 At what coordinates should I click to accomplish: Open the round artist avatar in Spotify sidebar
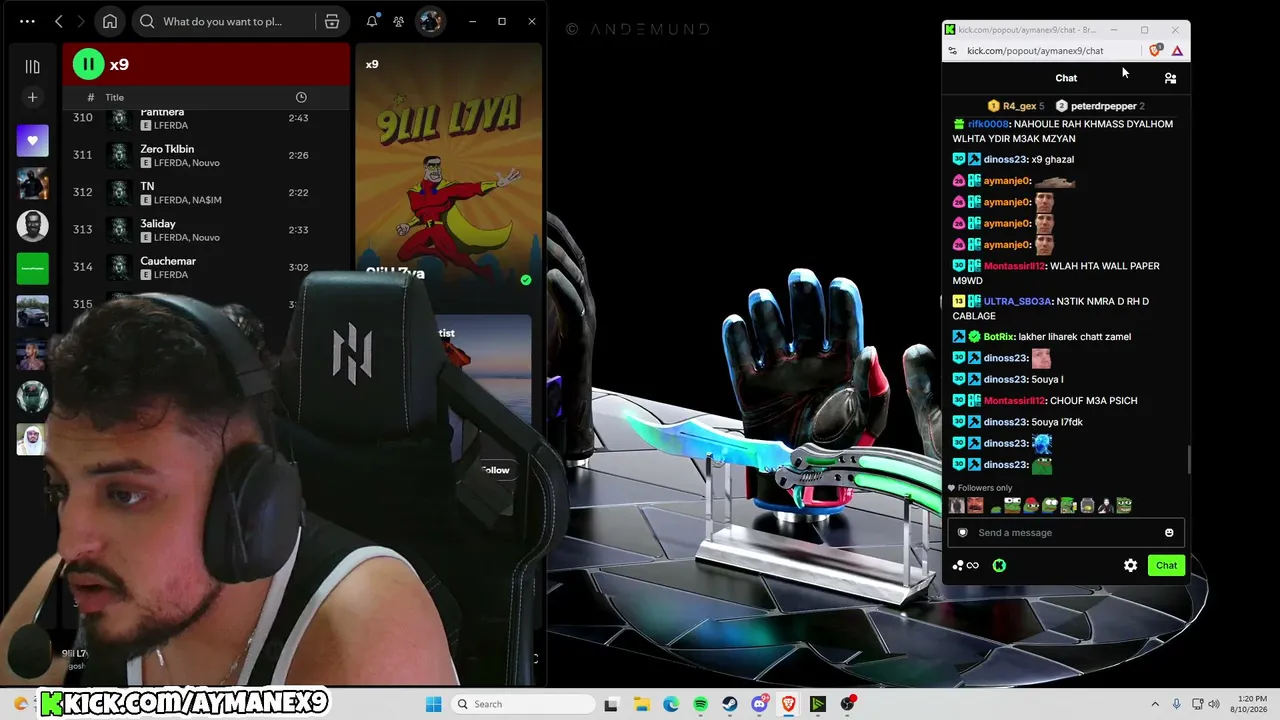[32, 226]
